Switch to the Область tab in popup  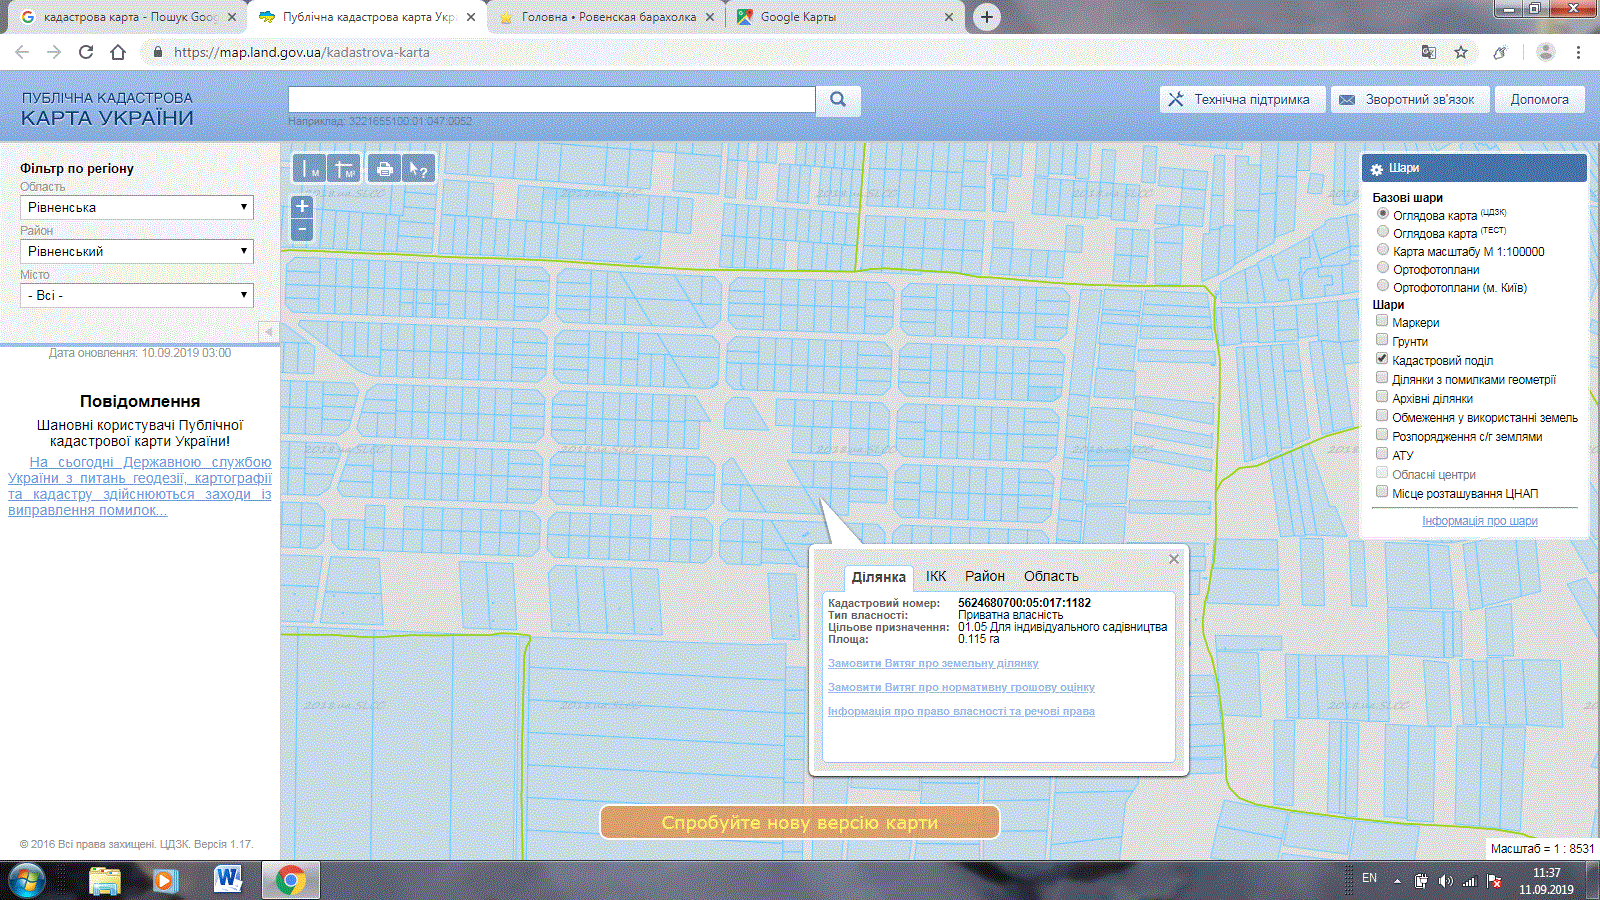click(x=1051, y=576)
